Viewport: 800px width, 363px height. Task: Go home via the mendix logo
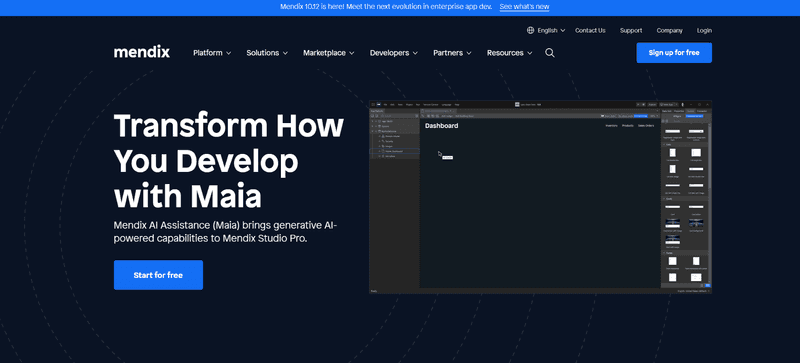[x=142, y=52]
